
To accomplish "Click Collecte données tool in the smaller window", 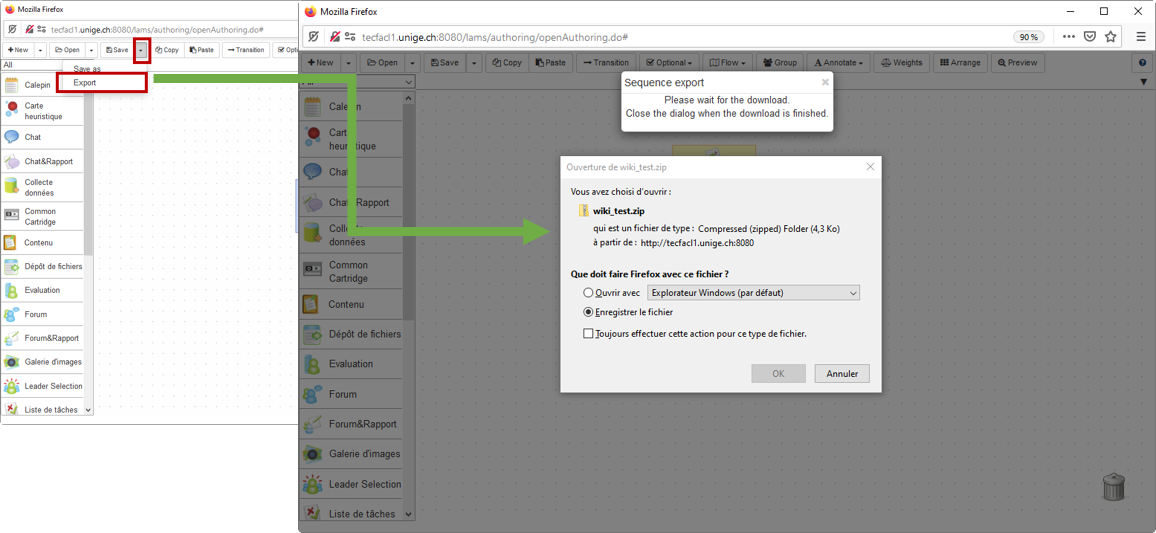I will coord(42,187).
